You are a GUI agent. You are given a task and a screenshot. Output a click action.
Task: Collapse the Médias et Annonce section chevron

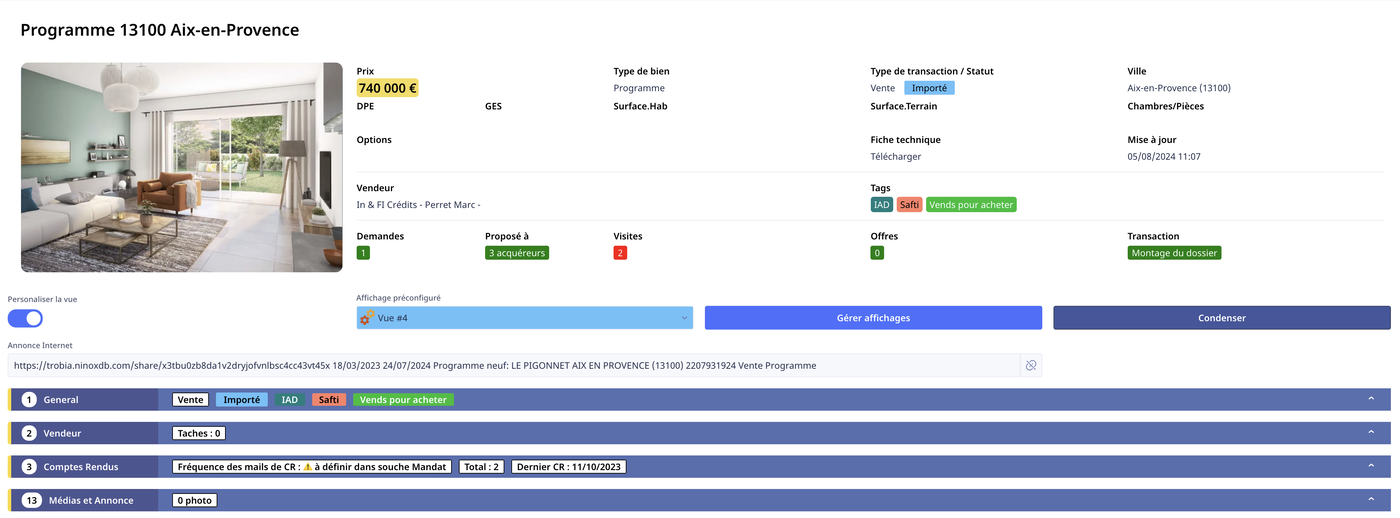(1371, 500)
